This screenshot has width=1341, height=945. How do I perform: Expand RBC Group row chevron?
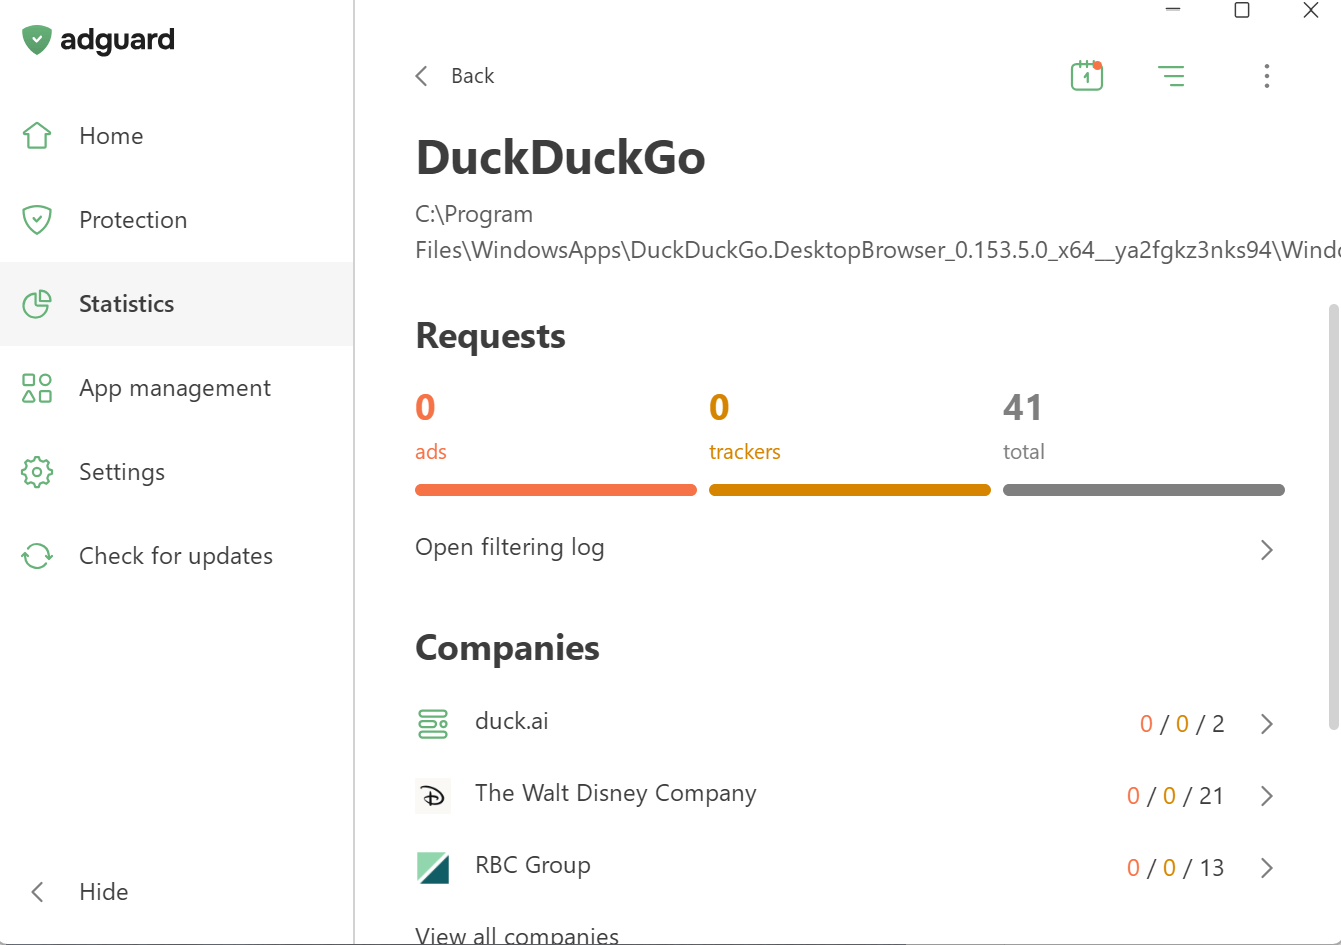1267,868
